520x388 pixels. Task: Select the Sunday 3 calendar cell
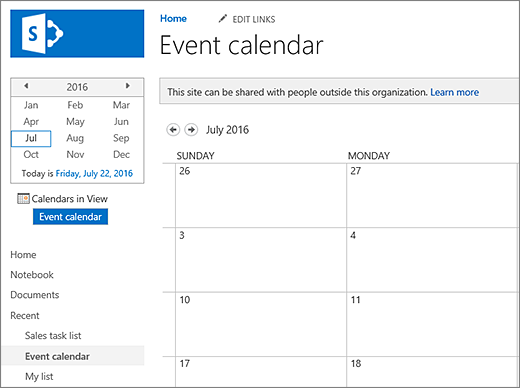click(261, 260)
